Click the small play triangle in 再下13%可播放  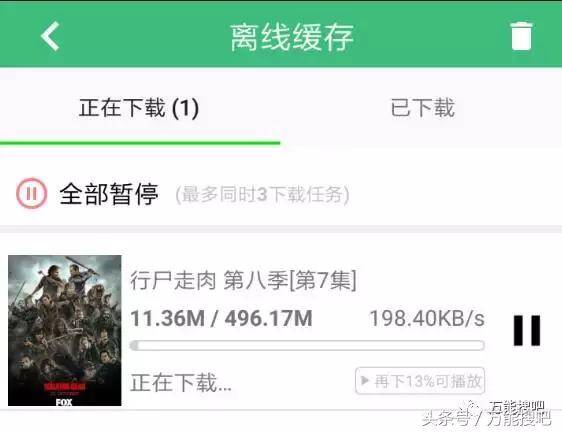pyautogui.click(x=365, y=380)
